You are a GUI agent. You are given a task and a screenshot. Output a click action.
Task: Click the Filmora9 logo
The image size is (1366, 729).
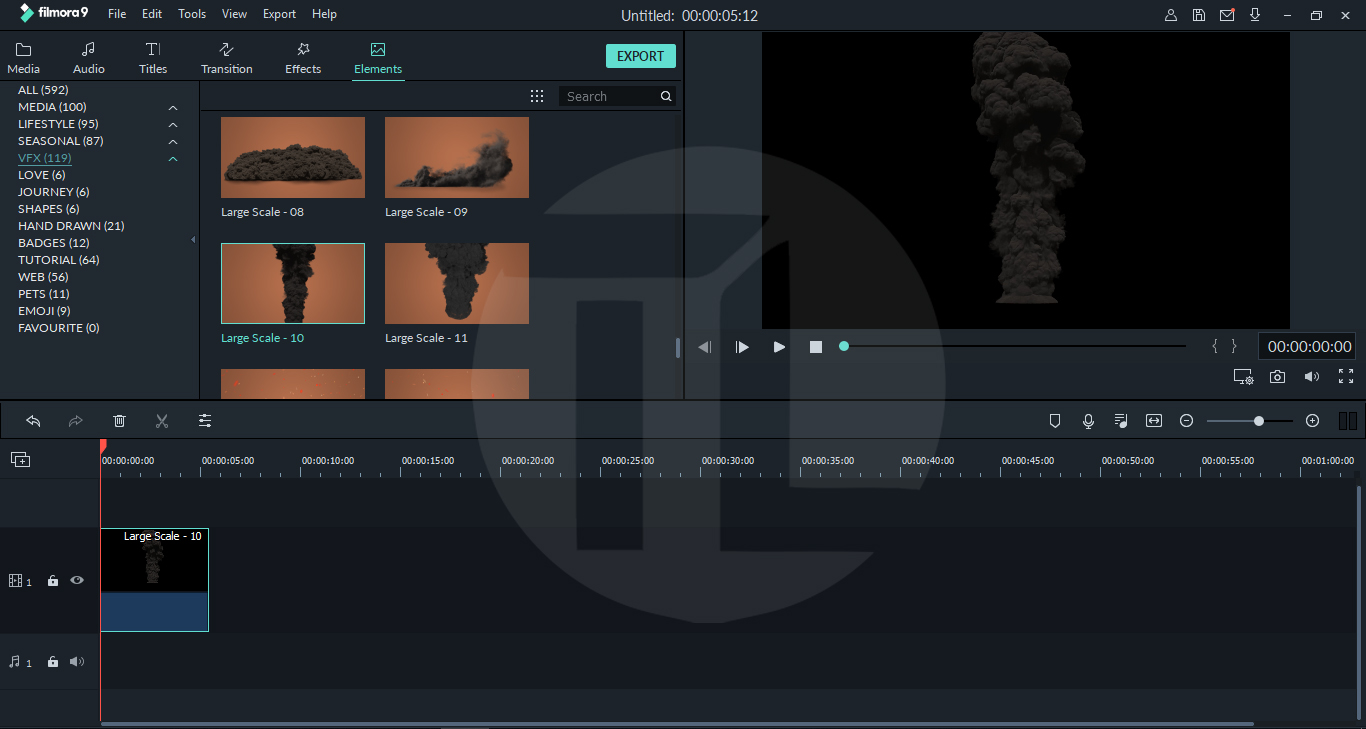point(54,14)
